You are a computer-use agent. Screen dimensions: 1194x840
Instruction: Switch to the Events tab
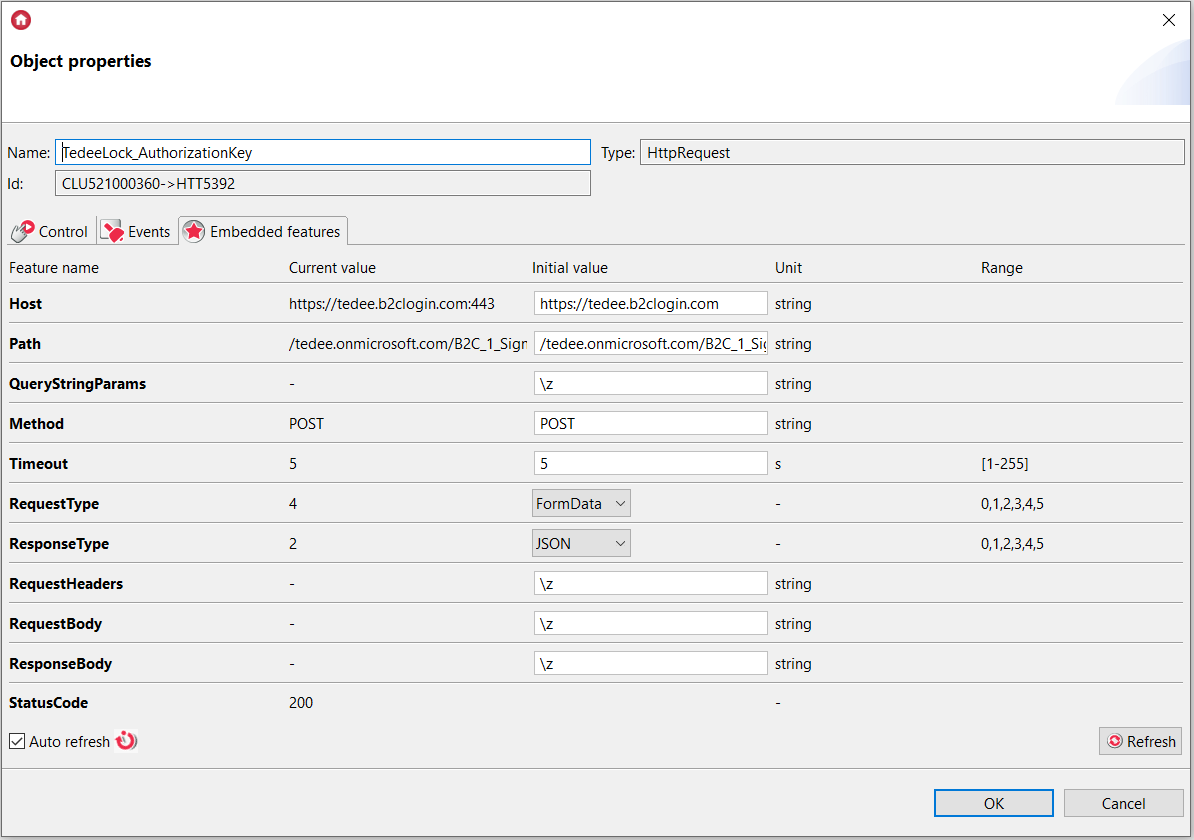136,232
